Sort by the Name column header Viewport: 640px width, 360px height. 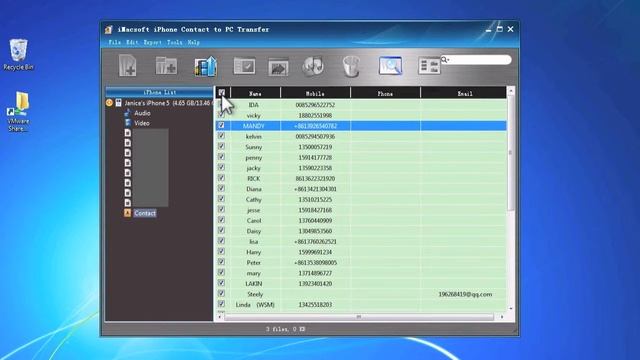[256, 93]
